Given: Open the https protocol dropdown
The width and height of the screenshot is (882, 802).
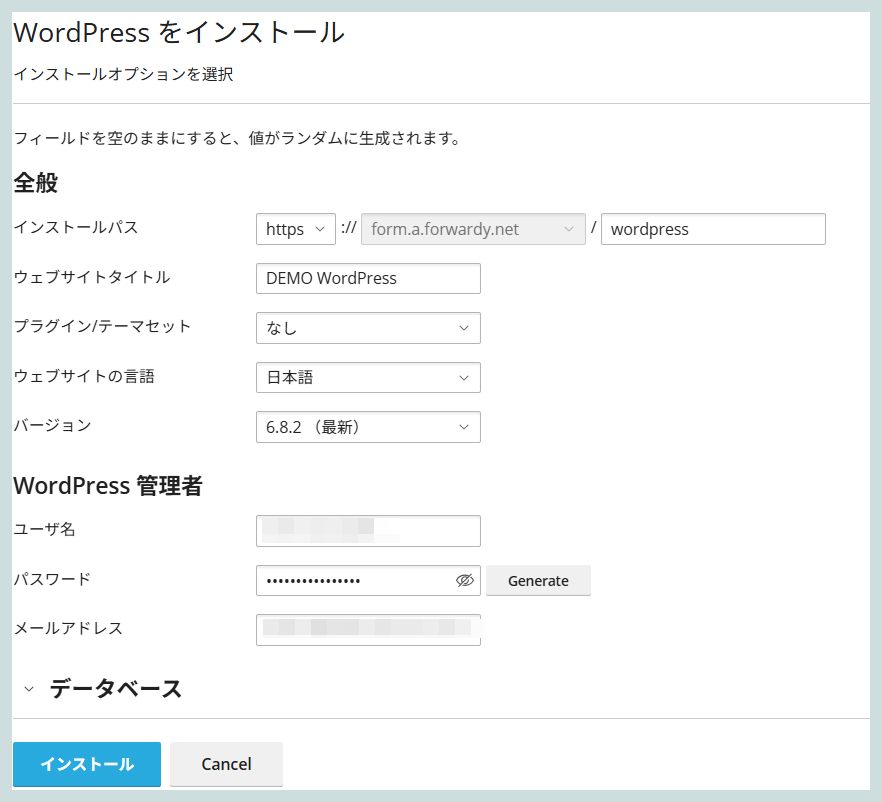Looking at the screenshot, I should [295, 229].
